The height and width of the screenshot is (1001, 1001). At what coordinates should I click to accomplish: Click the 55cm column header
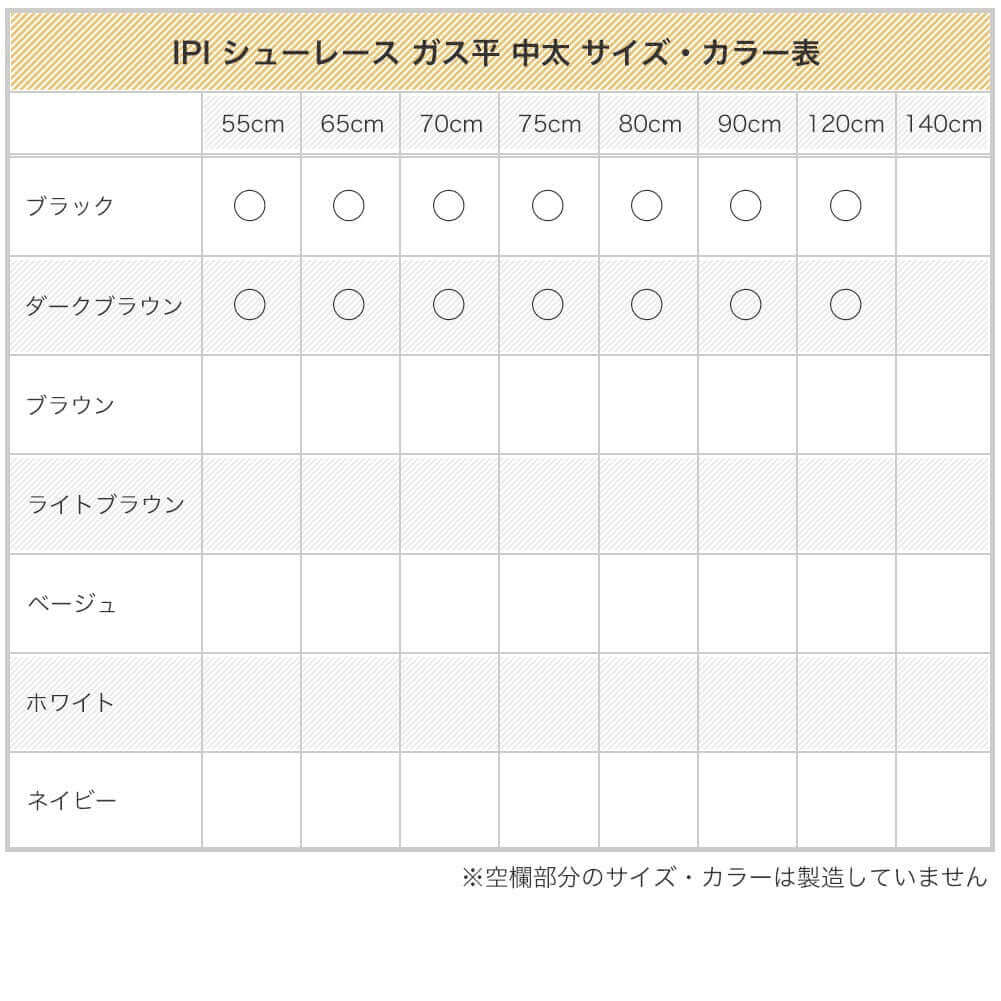[252, 124]
